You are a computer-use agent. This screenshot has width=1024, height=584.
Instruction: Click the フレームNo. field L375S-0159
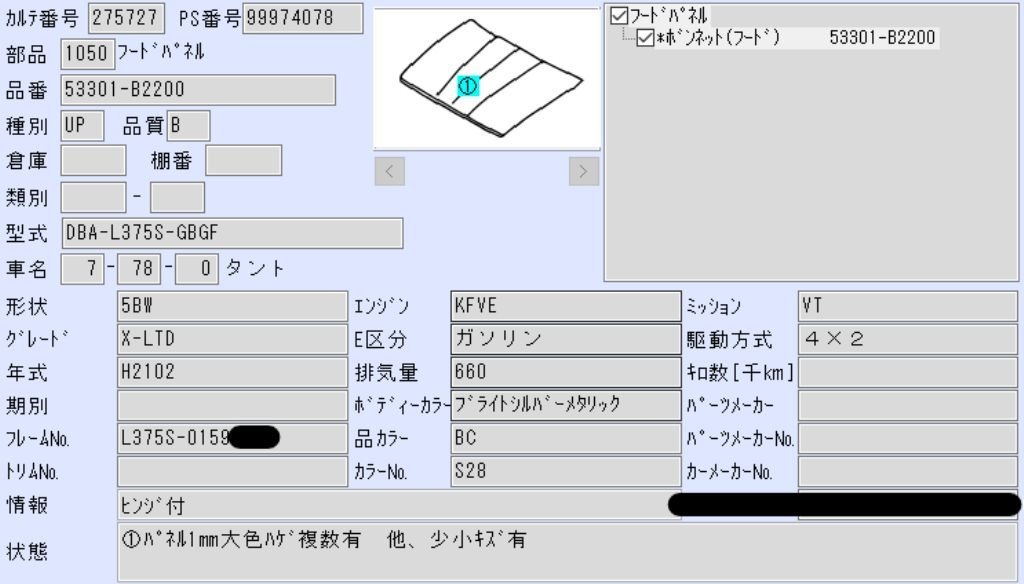point(232,438)
